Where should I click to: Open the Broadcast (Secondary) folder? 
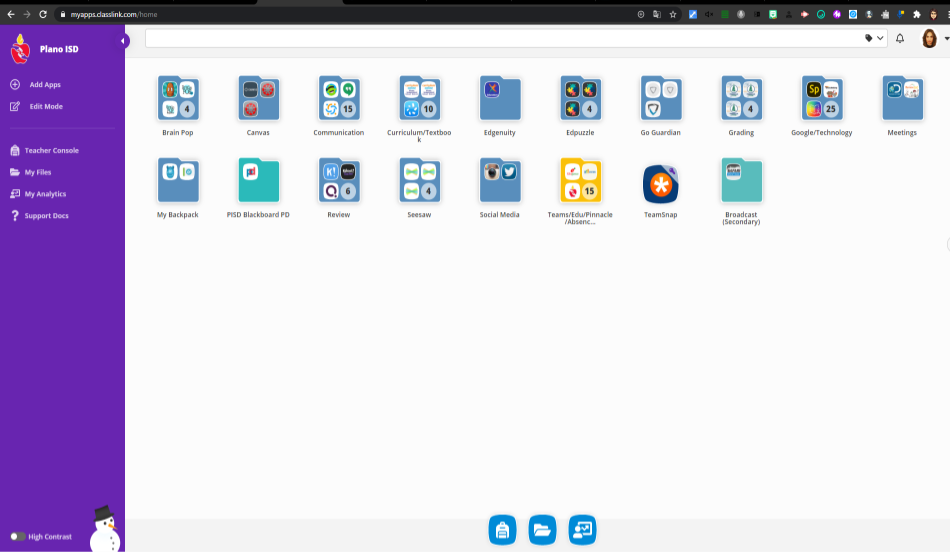click(742, 181)
